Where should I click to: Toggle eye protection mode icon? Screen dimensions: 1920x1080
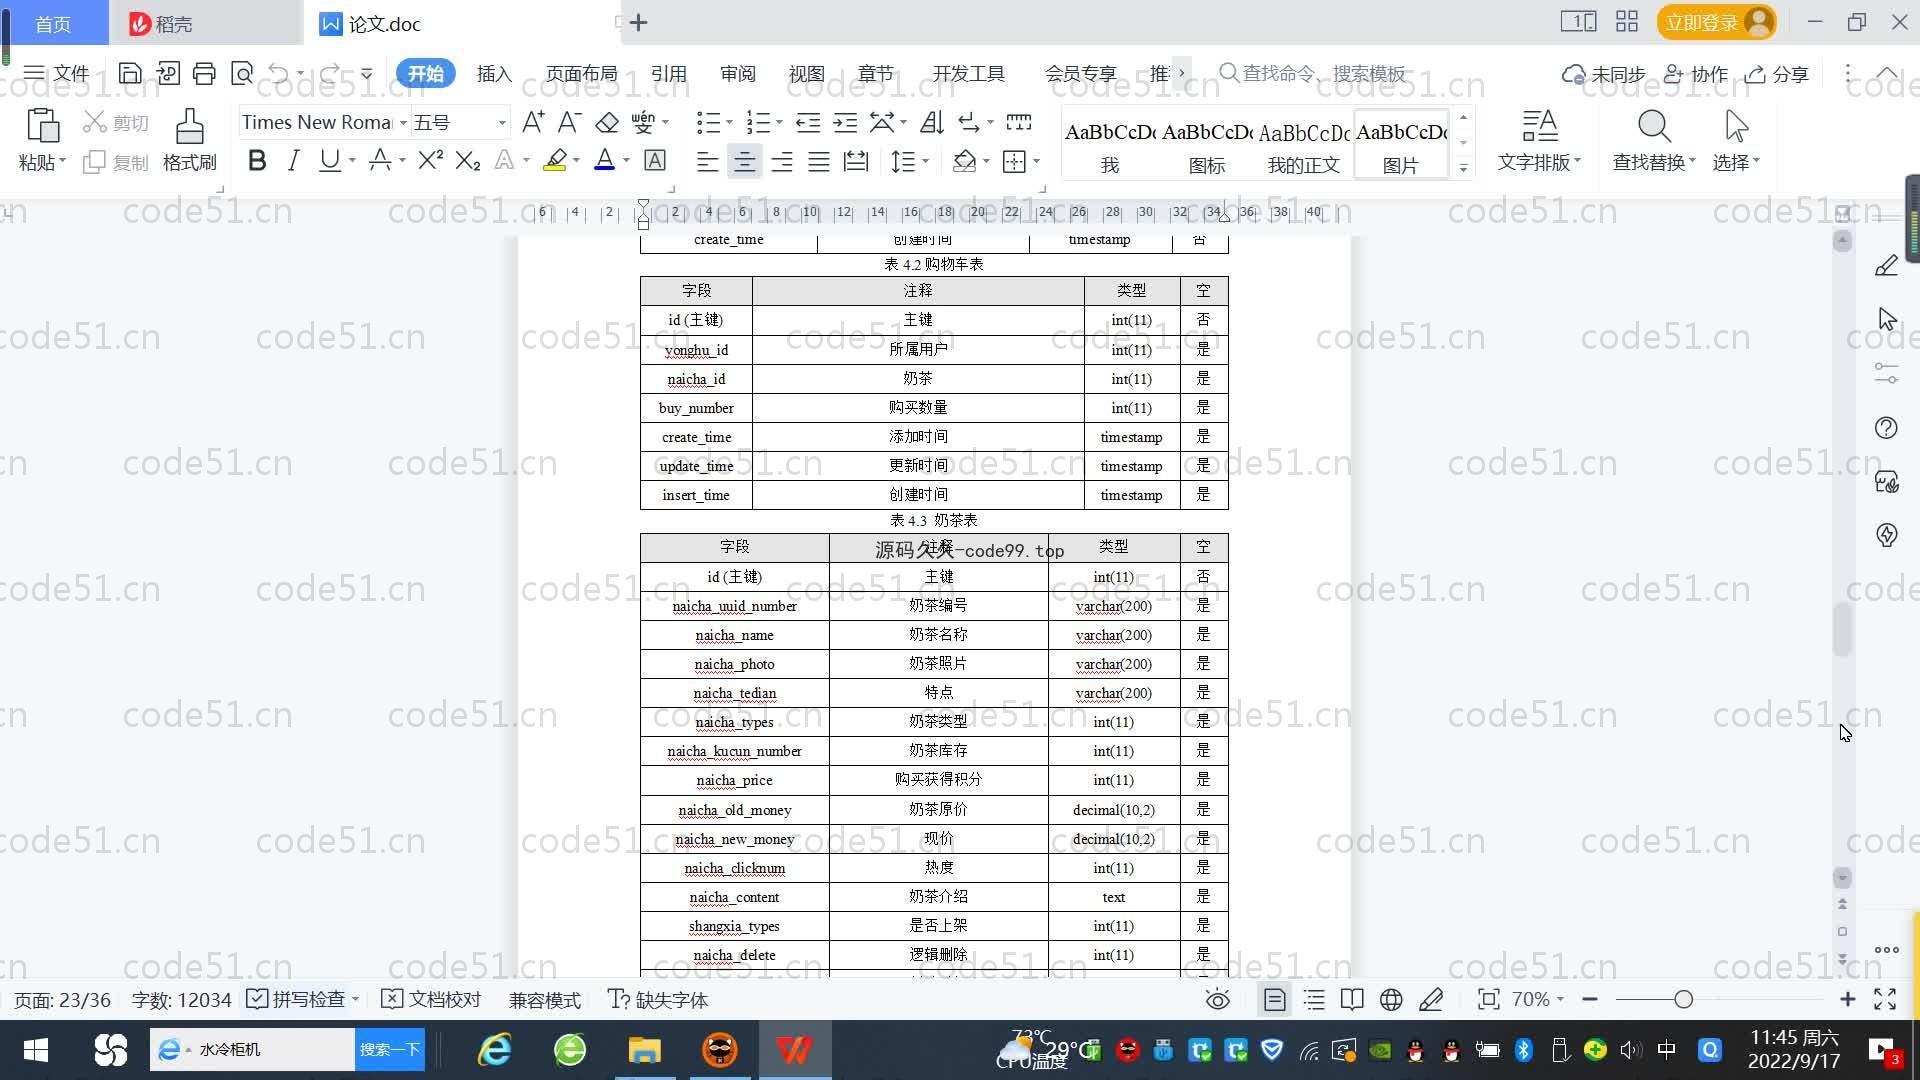(x=1217, y=1000)
